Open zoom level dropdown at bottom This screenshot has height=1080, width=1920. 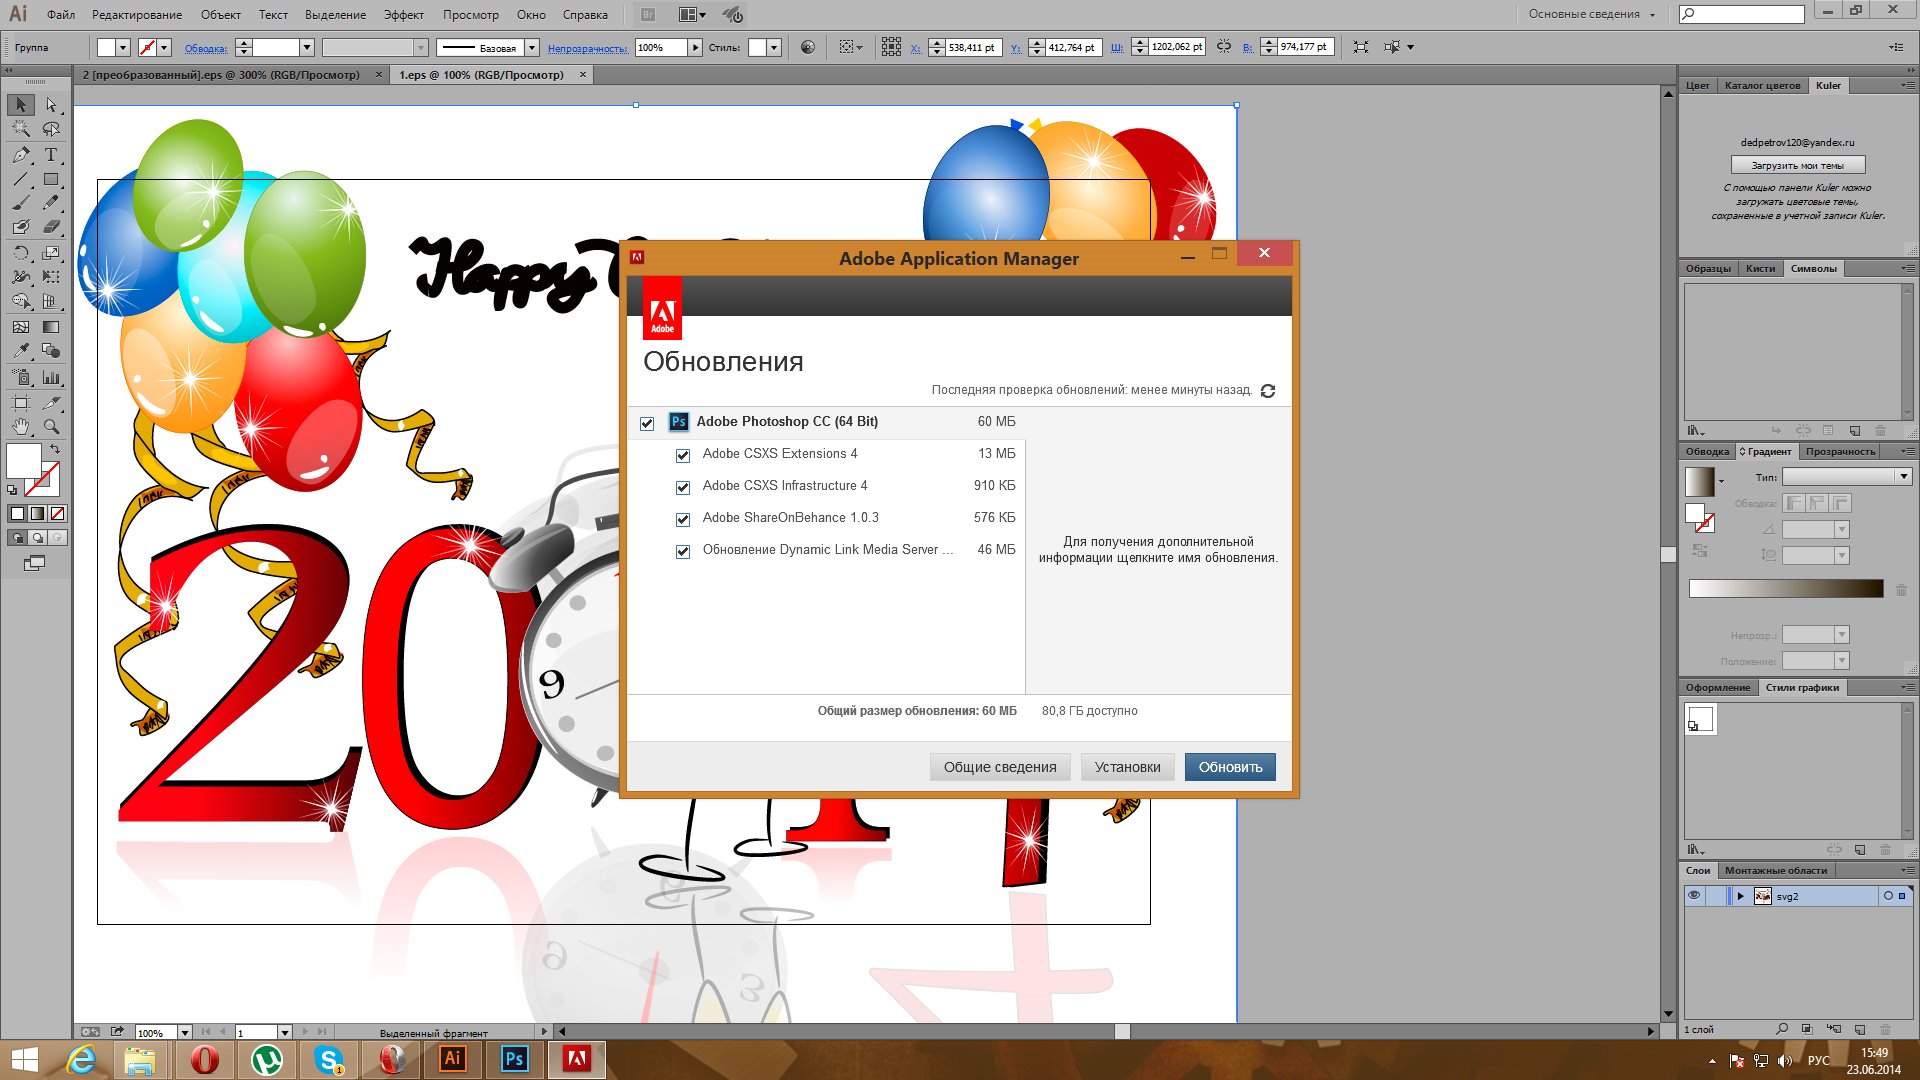[184, 1032]
